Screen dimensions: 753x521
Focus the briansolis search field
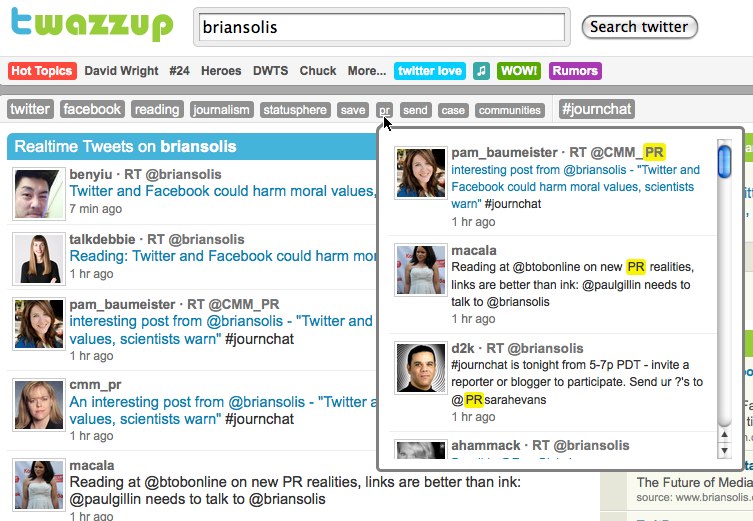pyautogui.click(x=382, y=27)
